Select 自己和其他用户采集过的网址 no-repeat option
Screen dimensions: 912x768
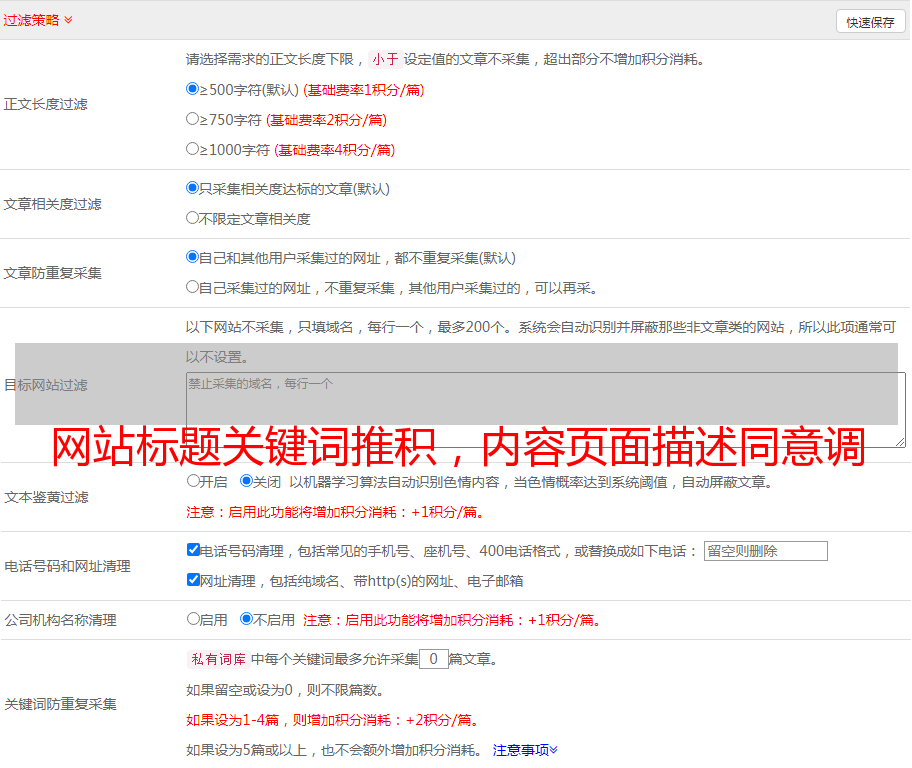click(x=193, y=257)
